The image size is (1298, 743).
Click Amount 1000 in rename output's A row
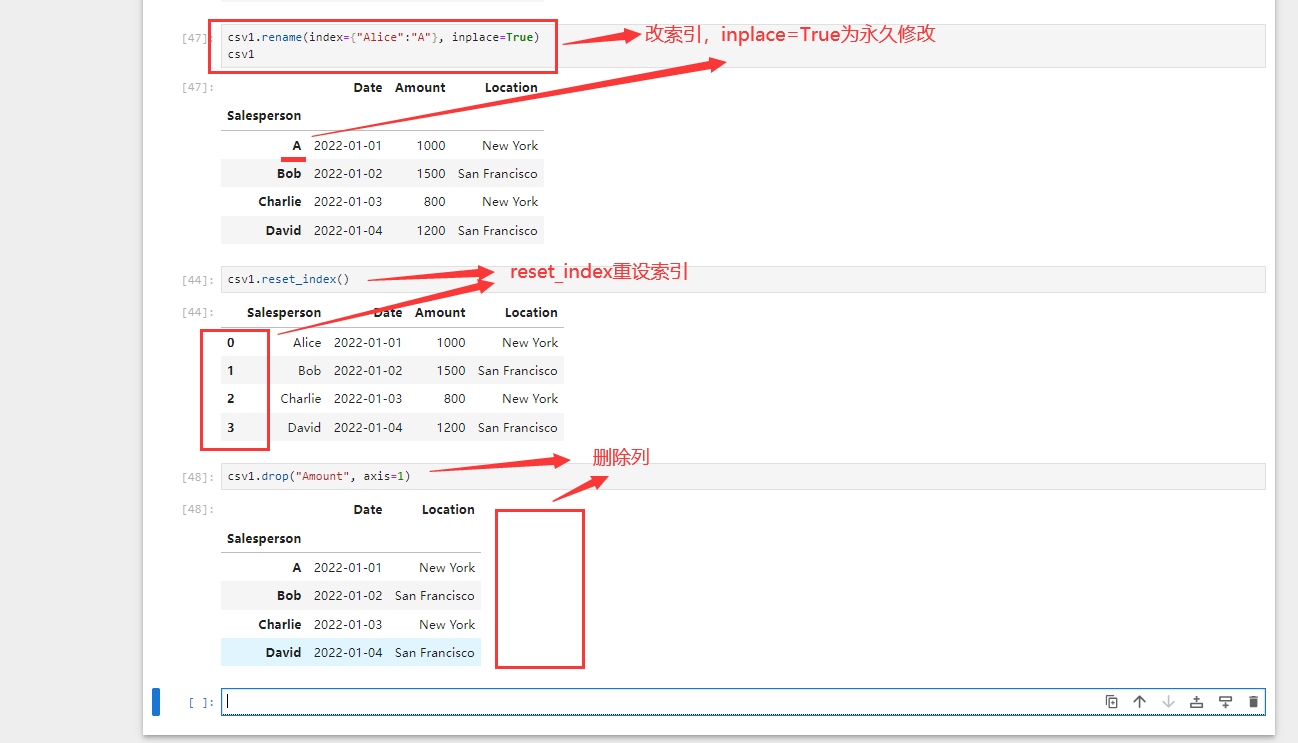[431, 145]
